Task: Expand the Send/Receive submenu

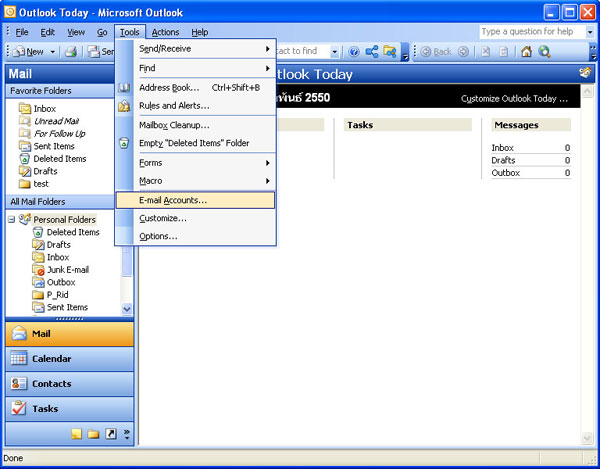Action: pyautogui.click(x=268, y=49)
